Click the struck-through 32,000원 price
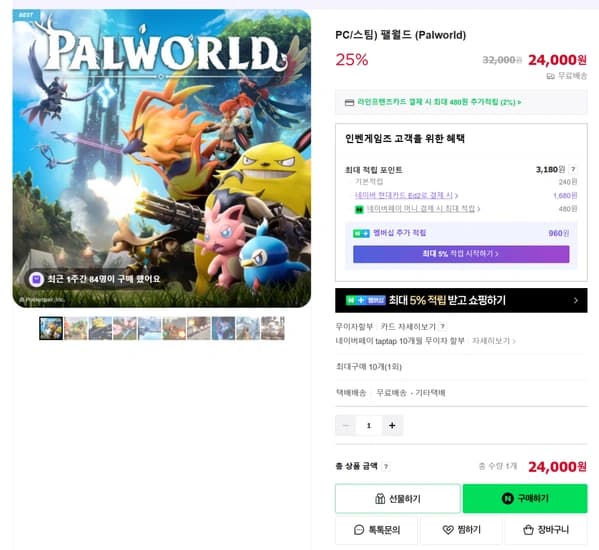This screenshot has width=599, height=550. tap(502, 60)
